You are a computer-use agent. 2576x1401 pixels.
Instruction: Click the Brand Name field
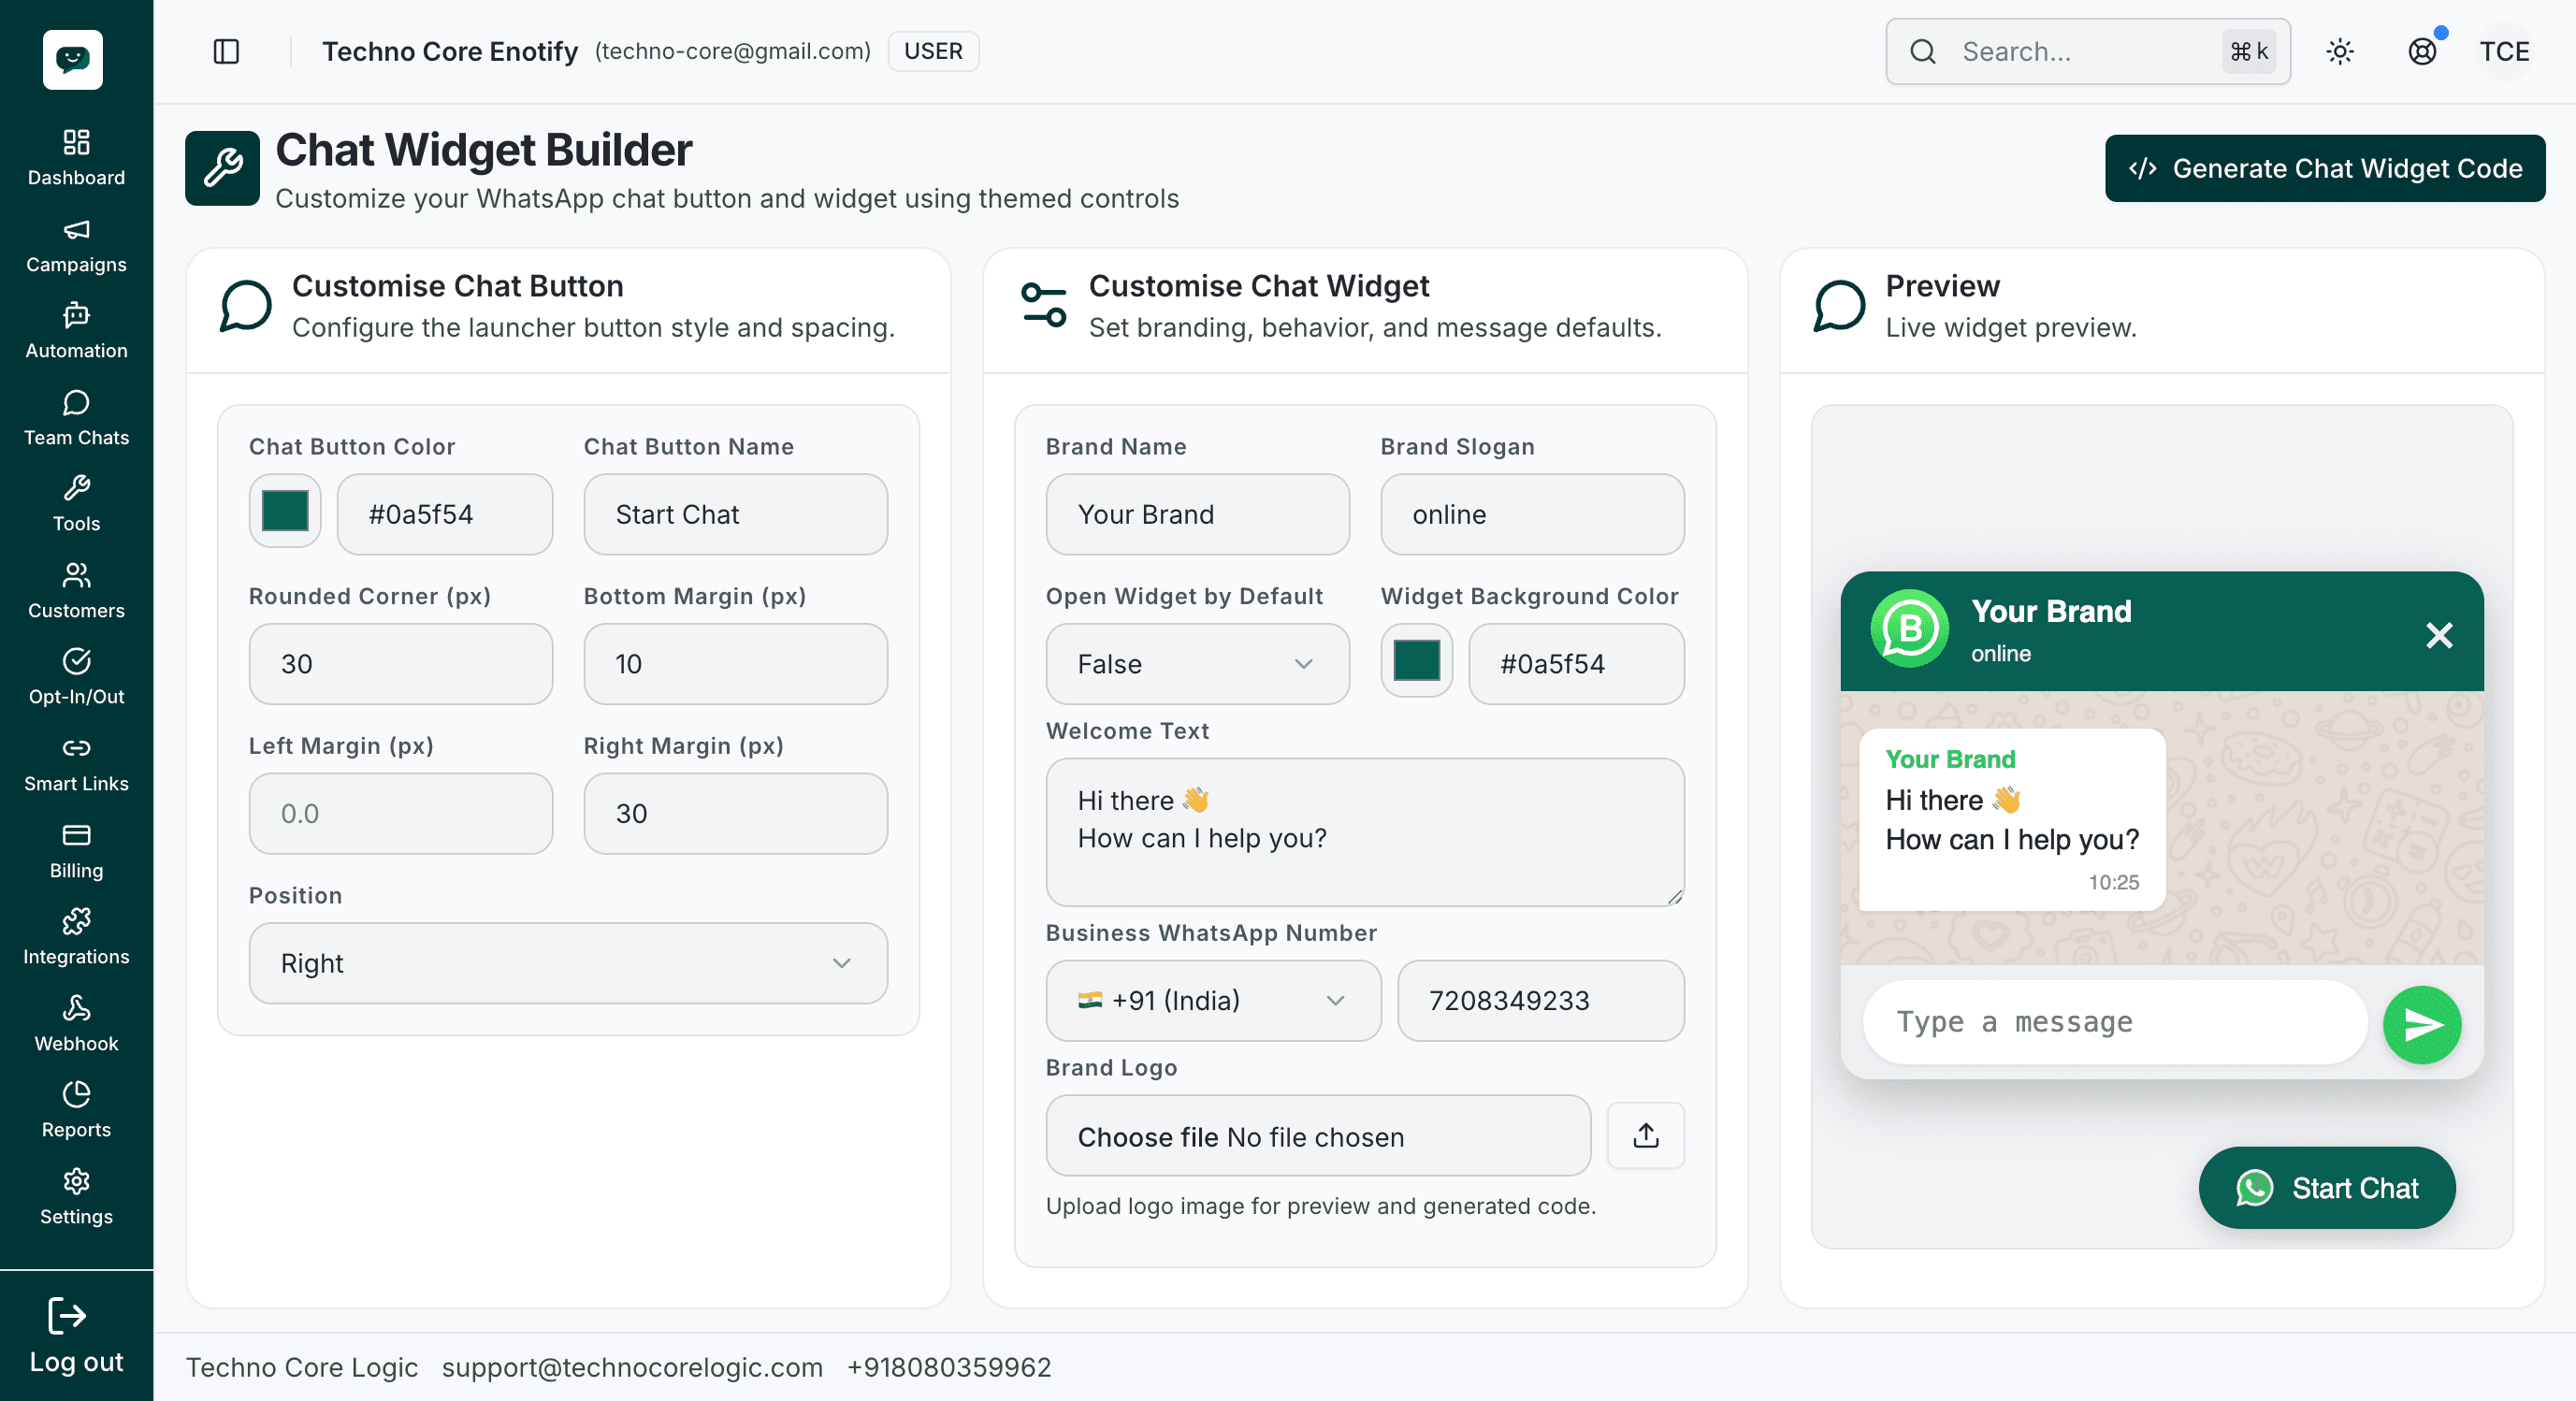coord(1197,514)
